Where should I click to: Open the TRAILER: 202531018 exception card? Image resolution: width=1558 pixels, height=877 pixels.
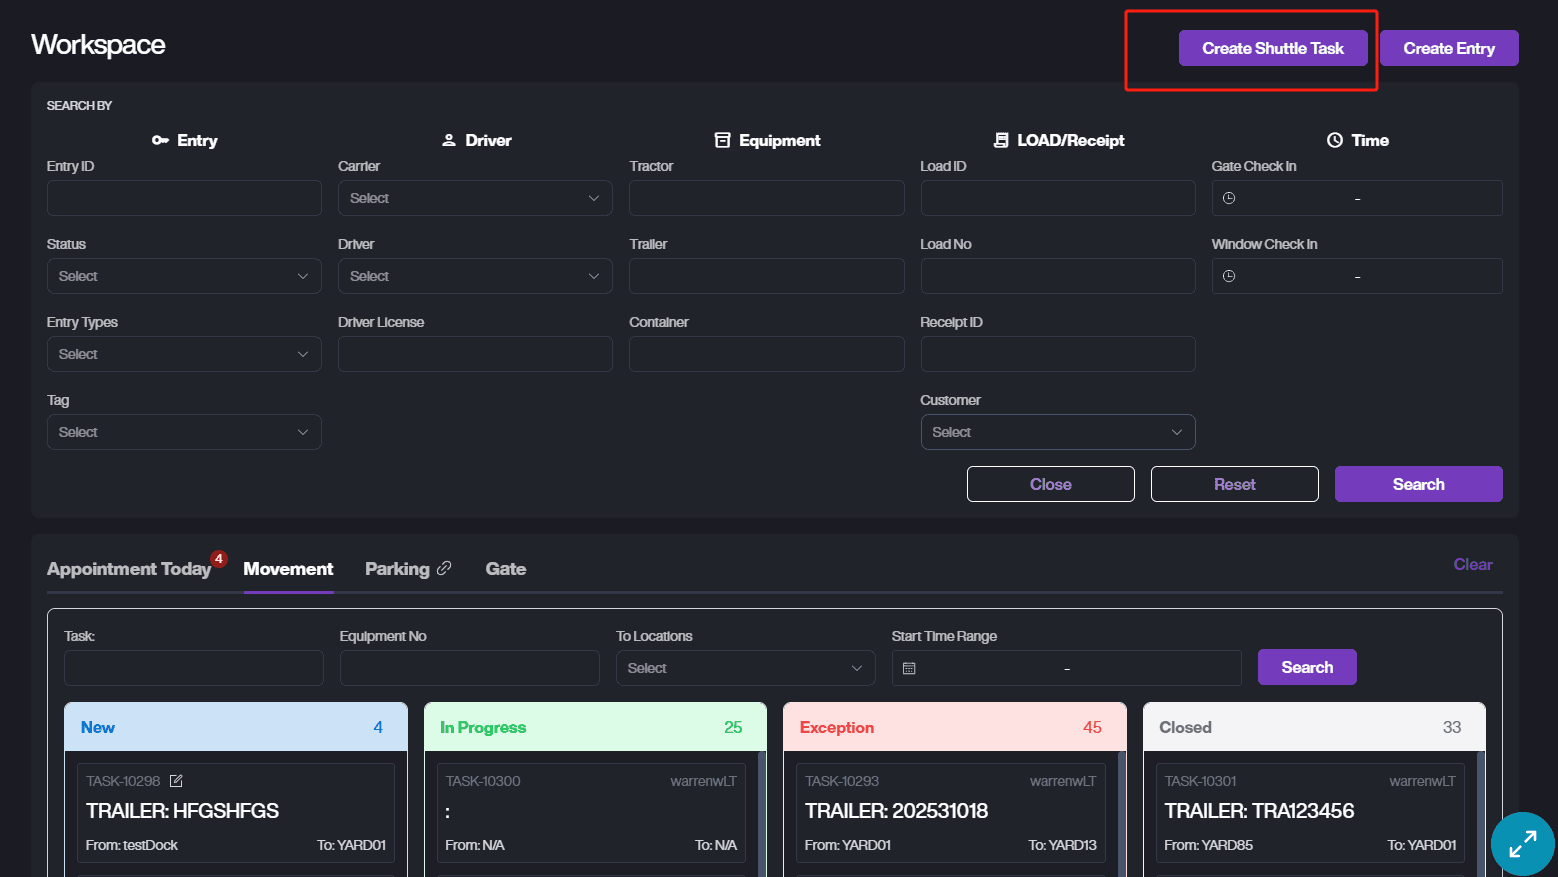point(950,811)
